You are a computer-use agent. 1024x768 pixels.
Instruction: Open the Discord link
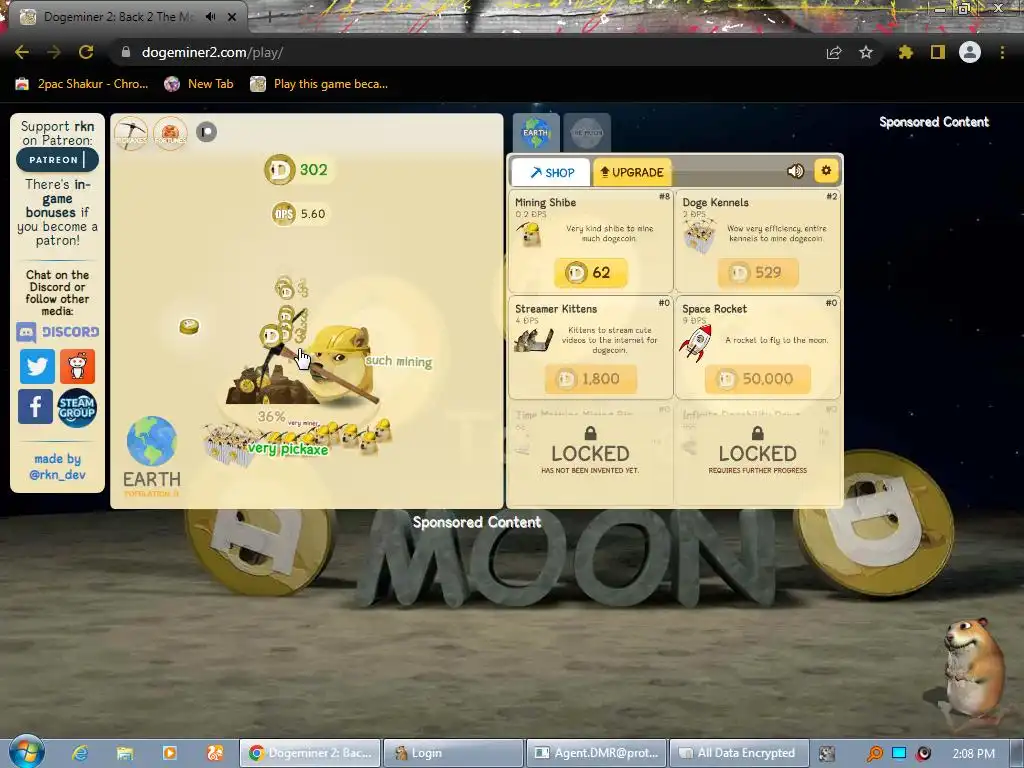pos(57,332)
